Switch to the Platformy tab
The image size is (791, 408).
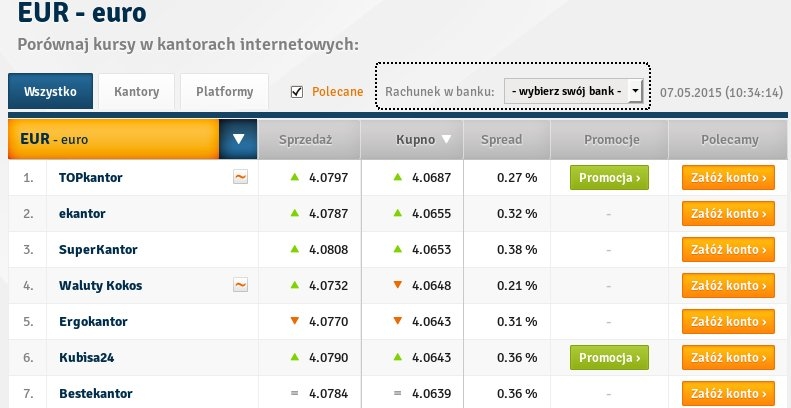[224, 92]
